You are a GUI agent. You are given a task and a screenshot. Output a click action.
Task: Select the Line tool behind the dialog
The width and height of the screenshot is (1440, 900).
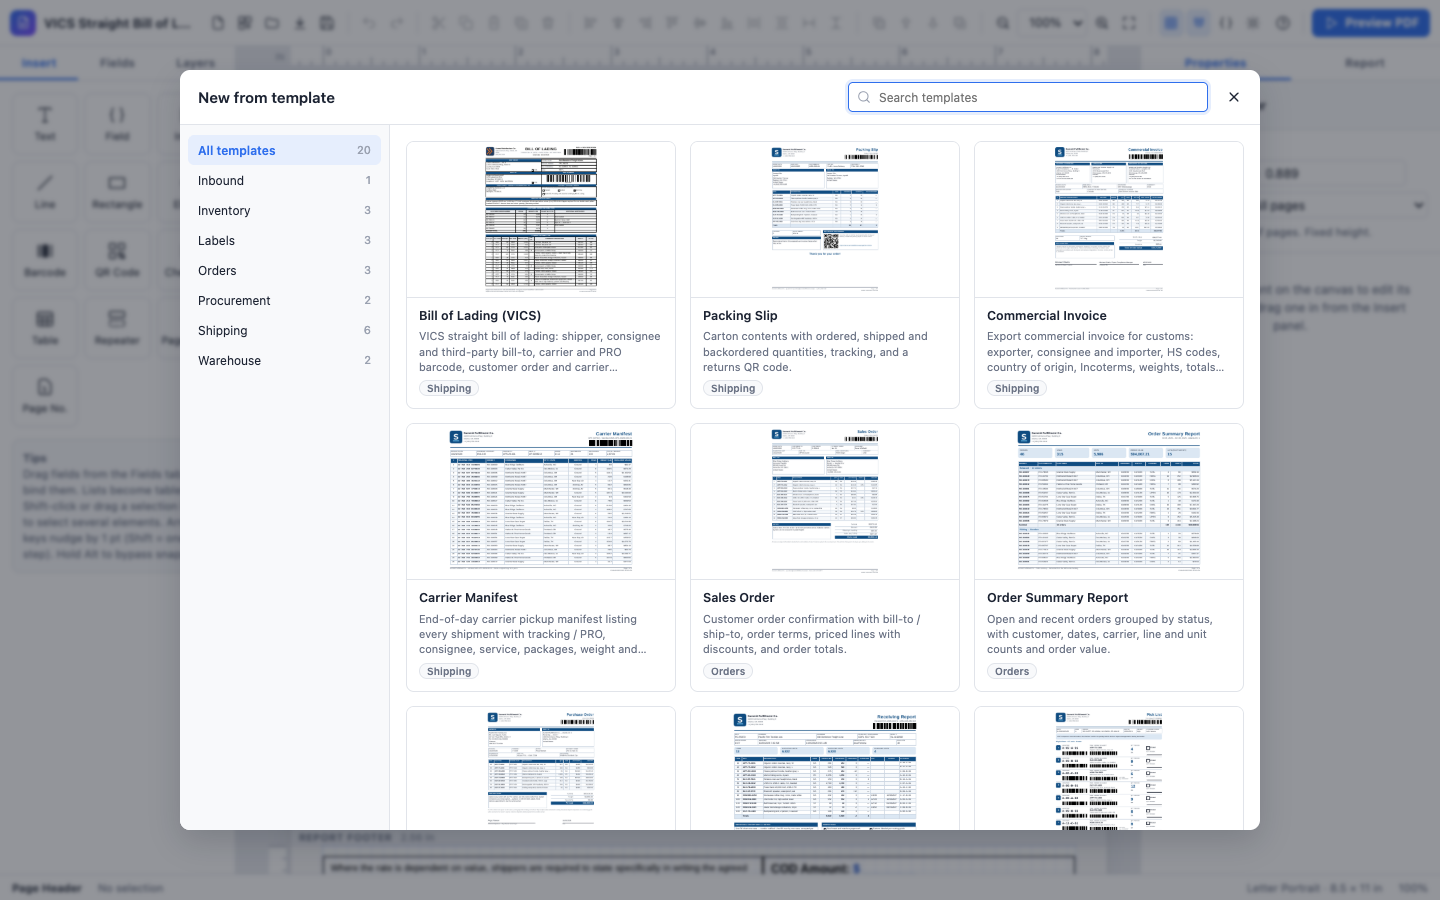click(x=45, y=191)
